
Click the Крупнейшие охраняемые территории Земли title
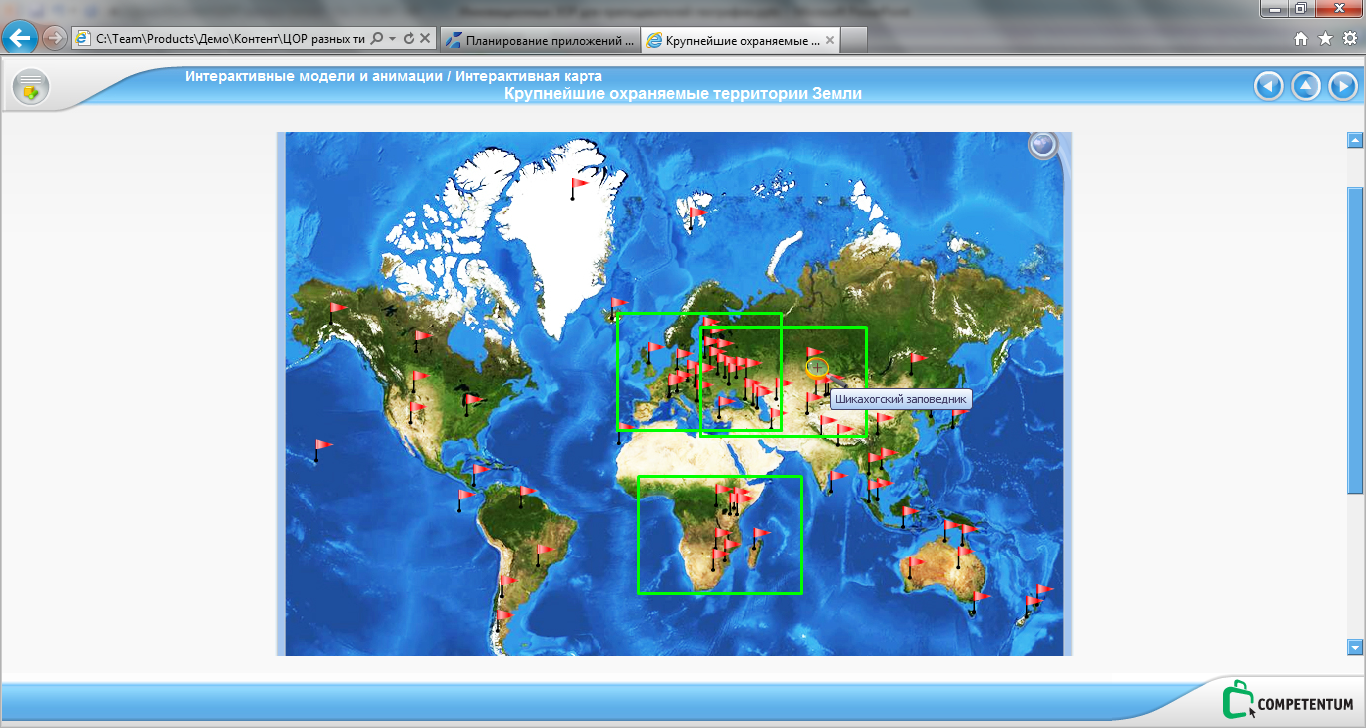(683, 94)
